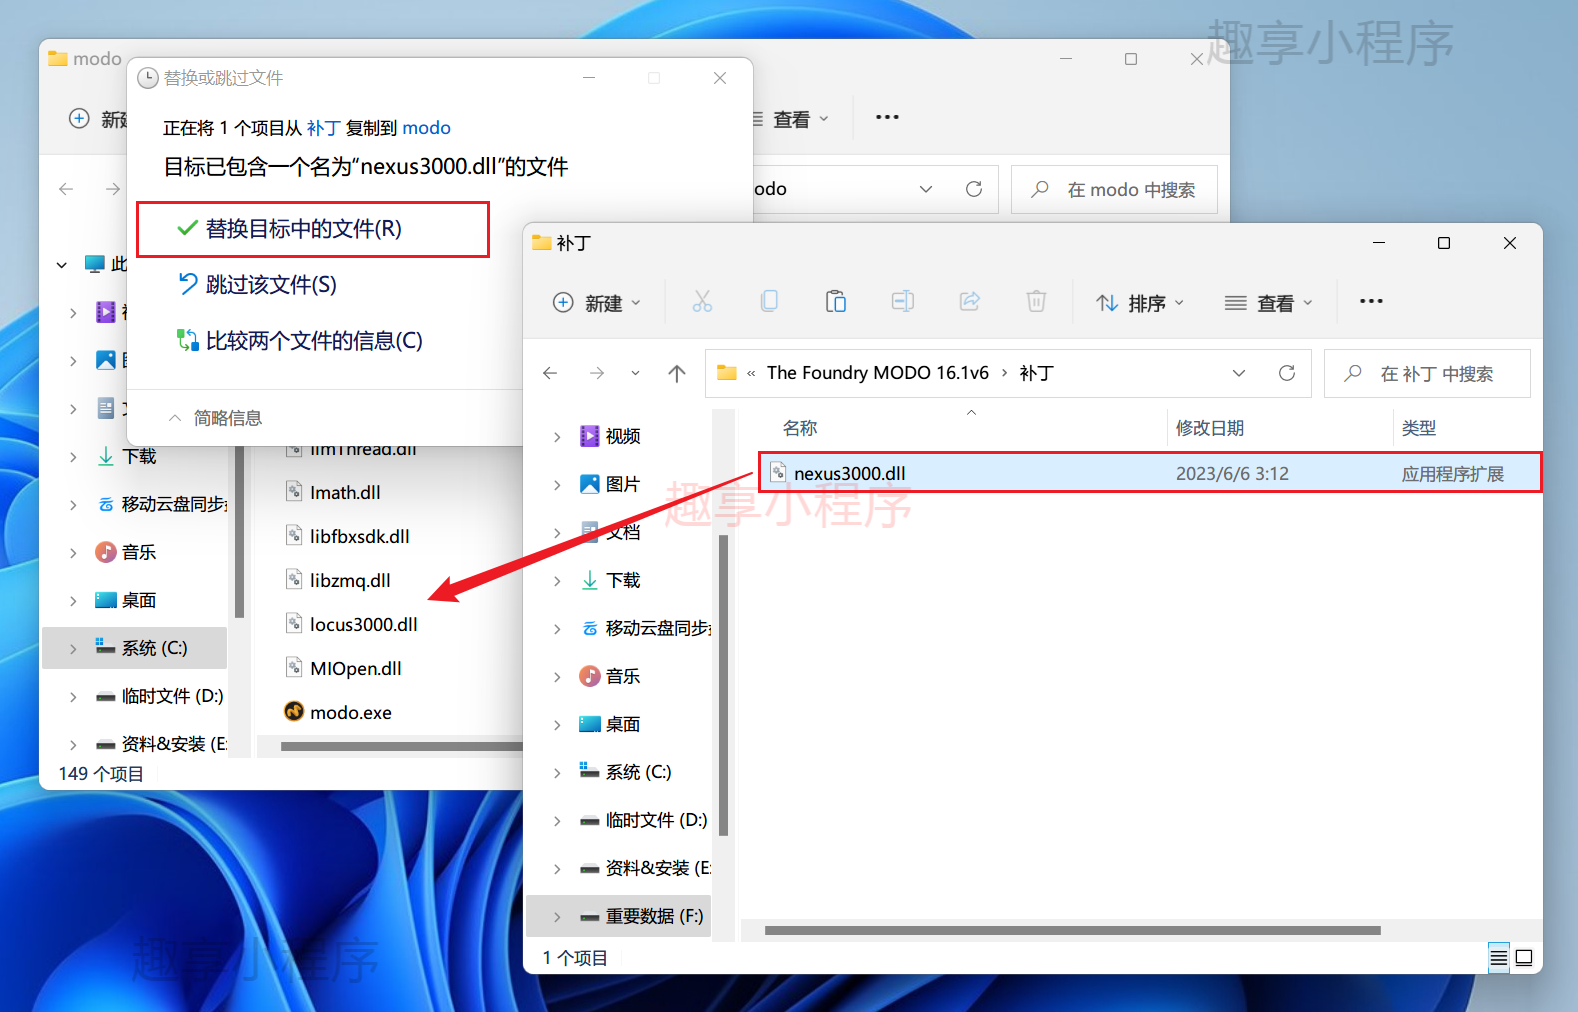Click Delete trash icon in 补丁 window
Image resolution: width=1578 pixels, height=1012 pixels.
coord(1037,302)
